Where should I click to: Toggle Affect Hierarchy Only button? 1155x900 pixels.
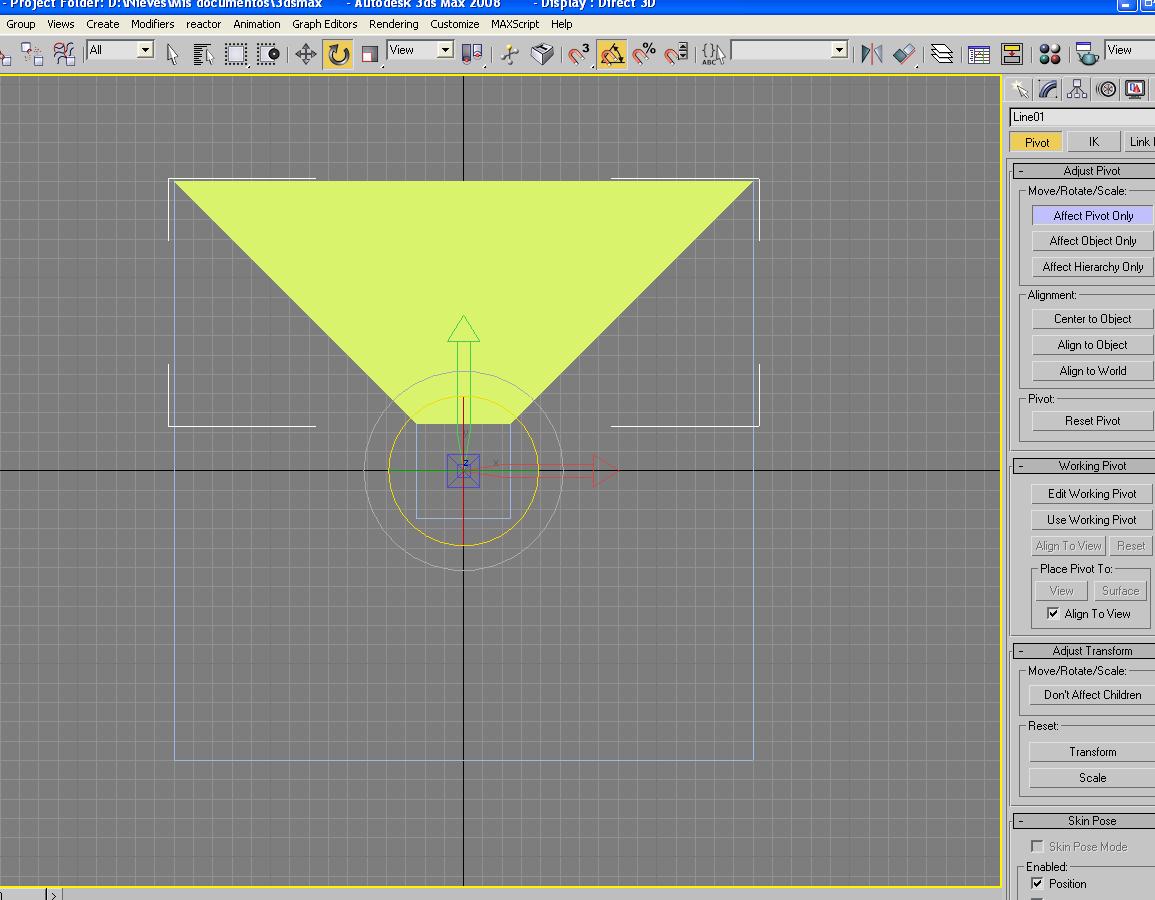click(x=1092, y=267)
